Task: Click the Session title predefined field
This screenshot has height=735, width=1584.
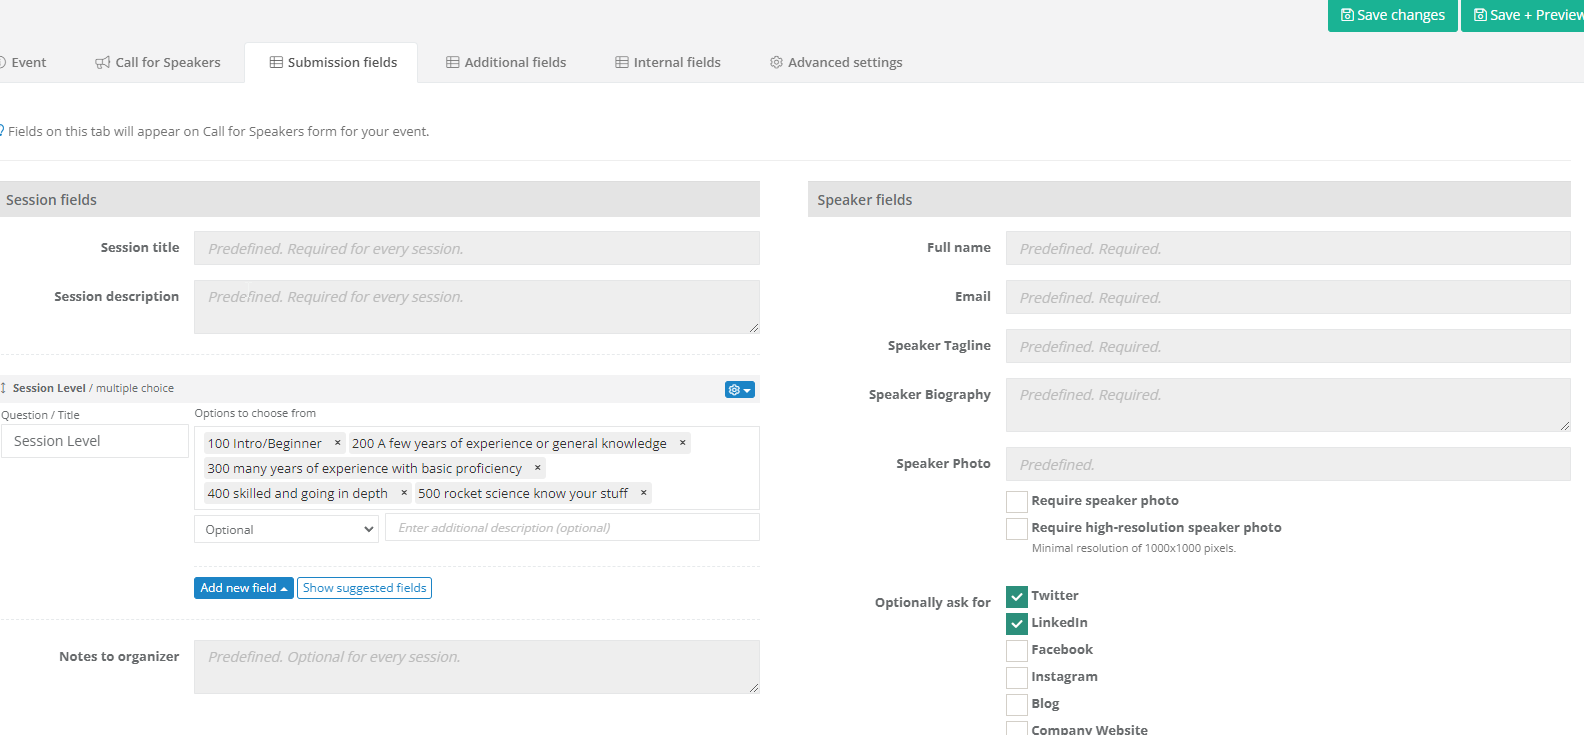Action: point(477,248)
